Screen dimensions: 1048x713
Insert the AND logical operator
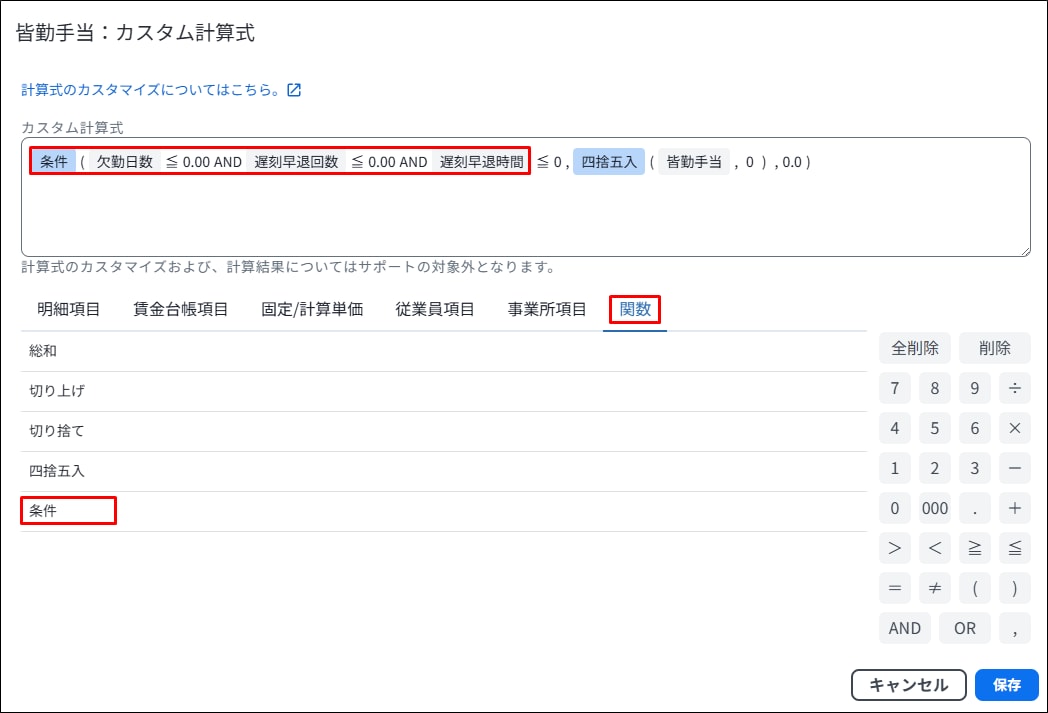(x=904, y=628)
